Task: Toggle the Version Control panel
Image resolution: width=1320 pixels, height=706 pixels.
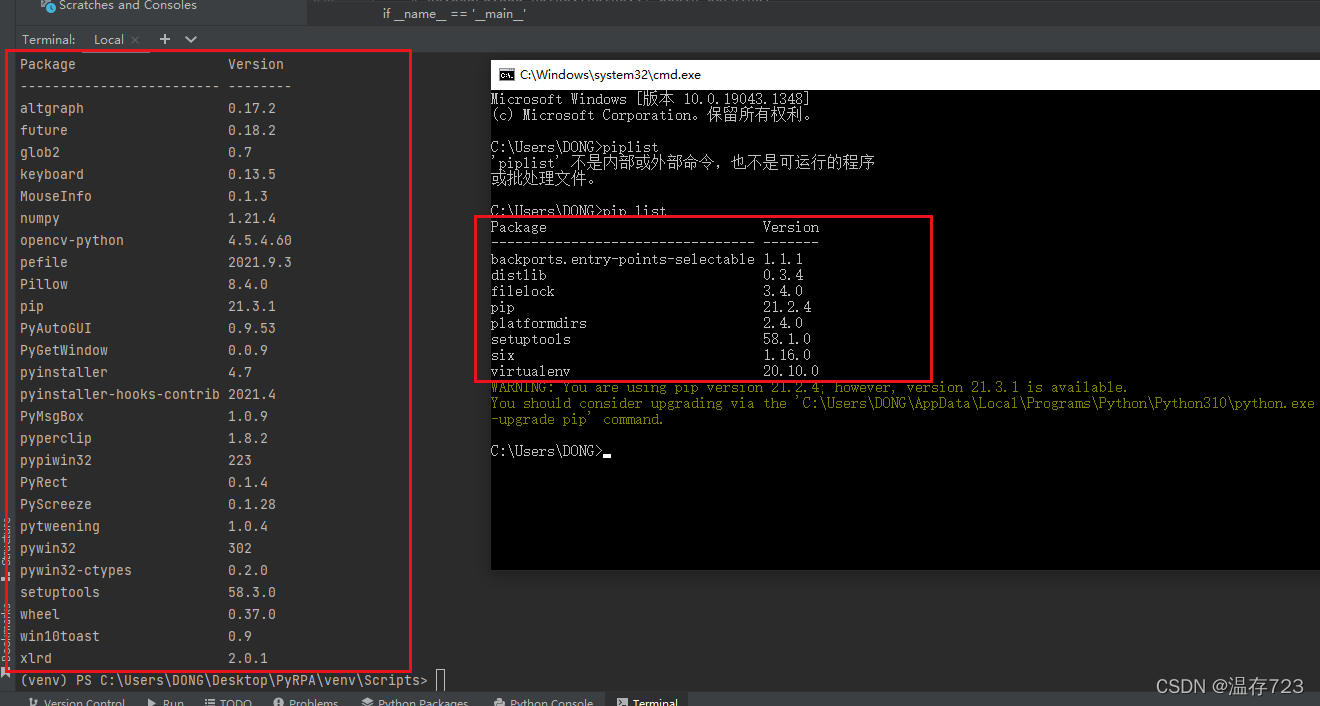Action: coord(76,701)
